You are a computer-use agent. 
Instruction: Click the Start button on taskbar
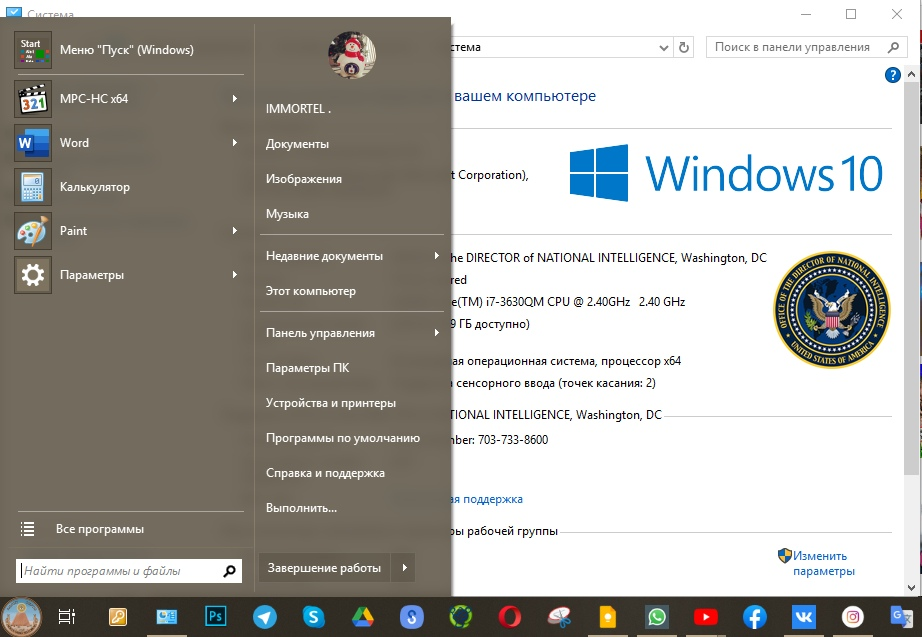(22, 617)
